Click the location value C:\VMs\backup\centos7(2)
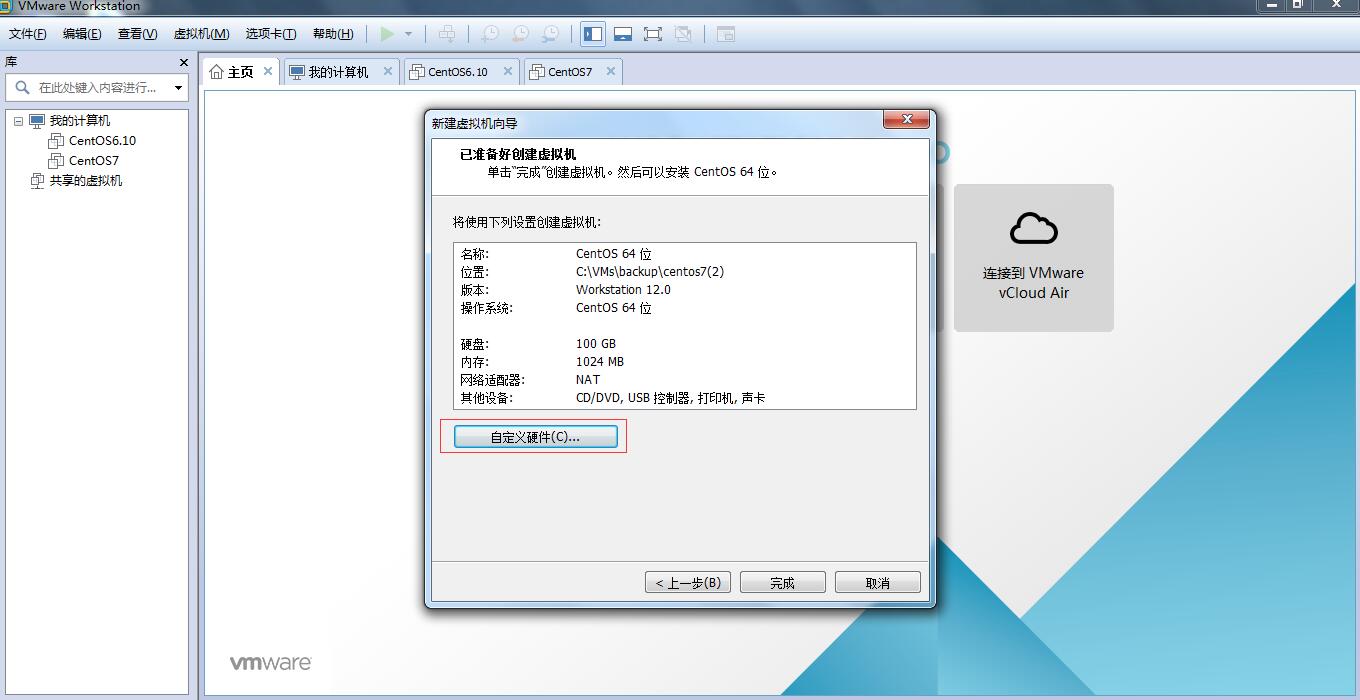1360x700 pixels. [650, 272]
